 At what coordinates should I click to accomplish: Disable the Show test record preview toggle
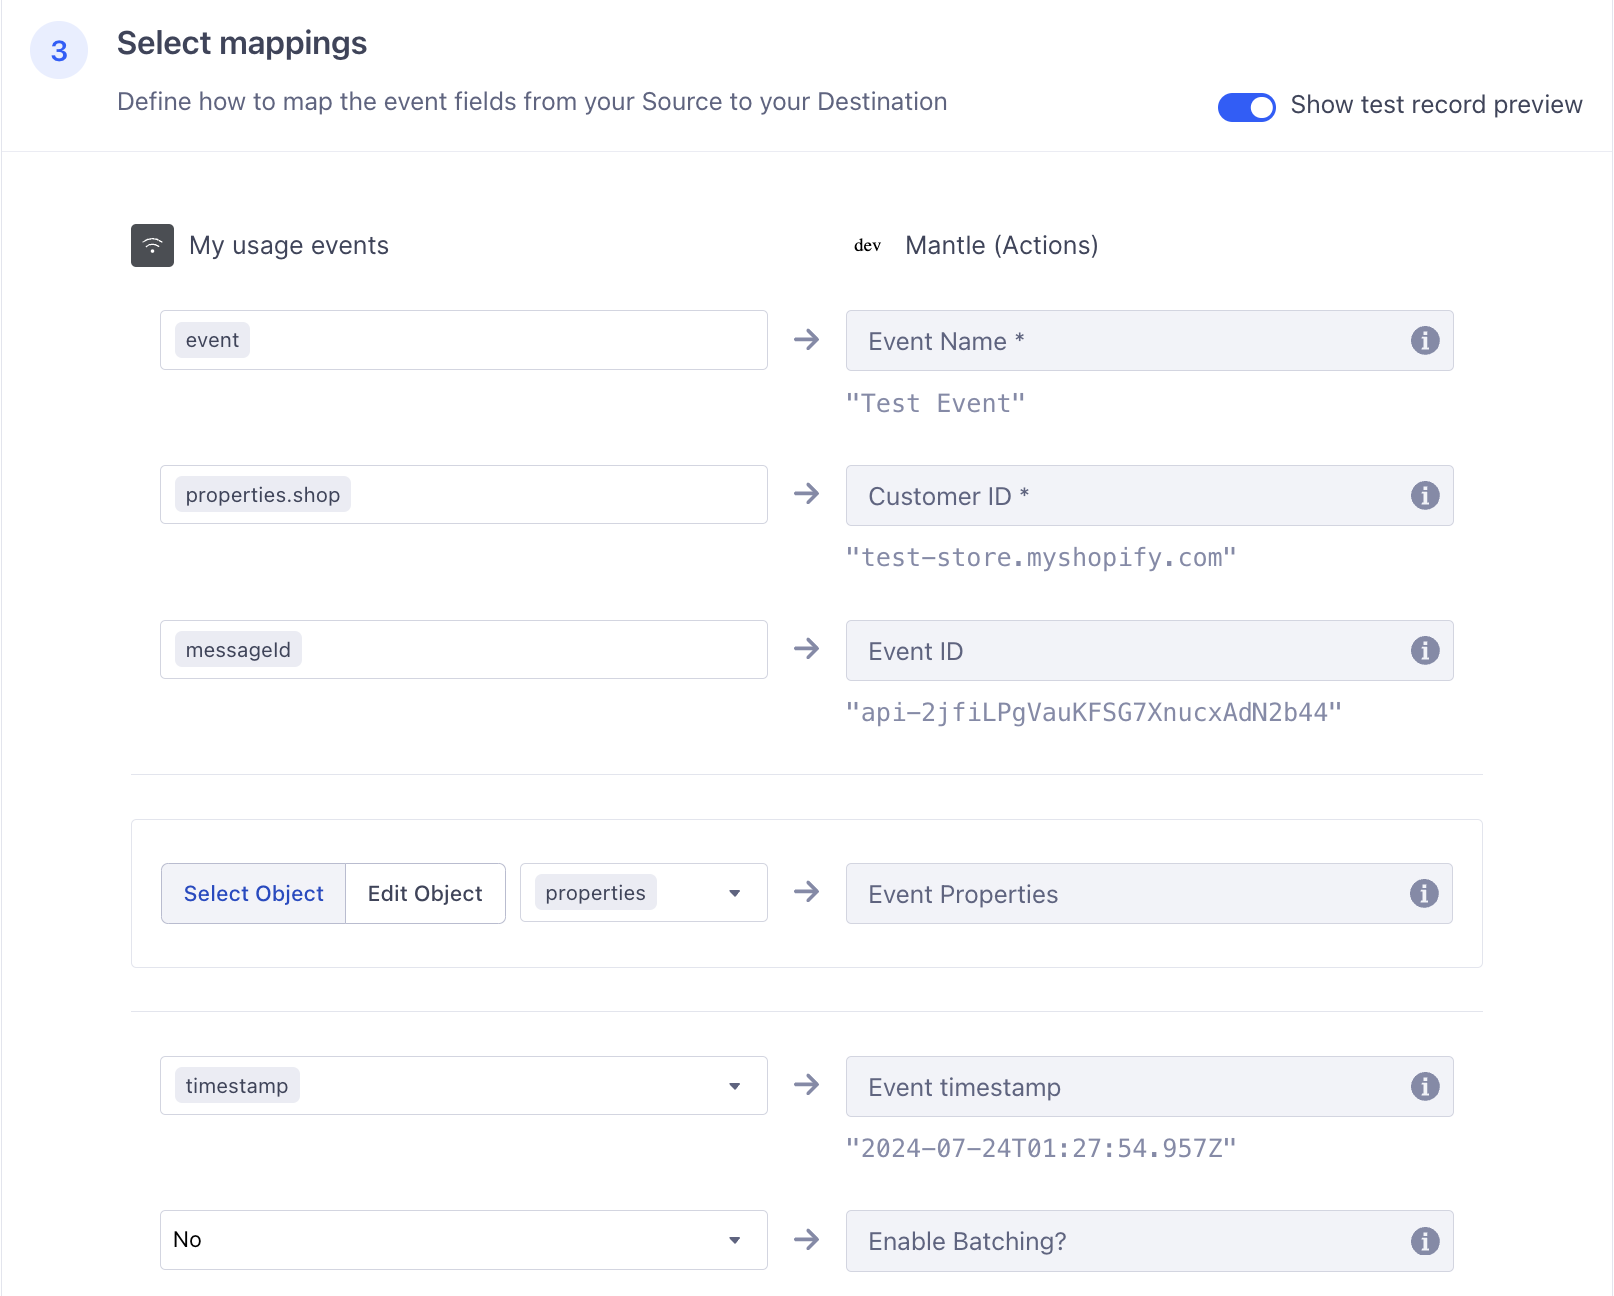1247,106
